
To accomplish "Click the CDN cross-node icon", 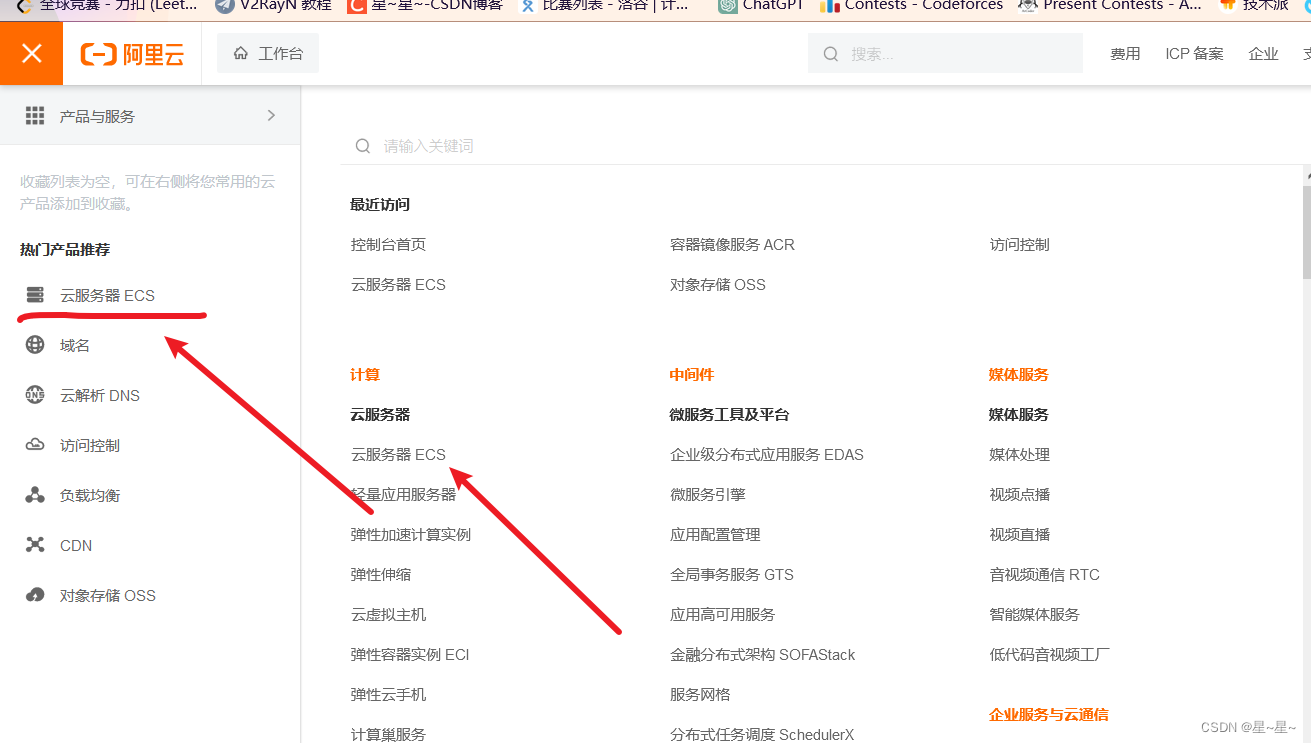I will 35,545.
